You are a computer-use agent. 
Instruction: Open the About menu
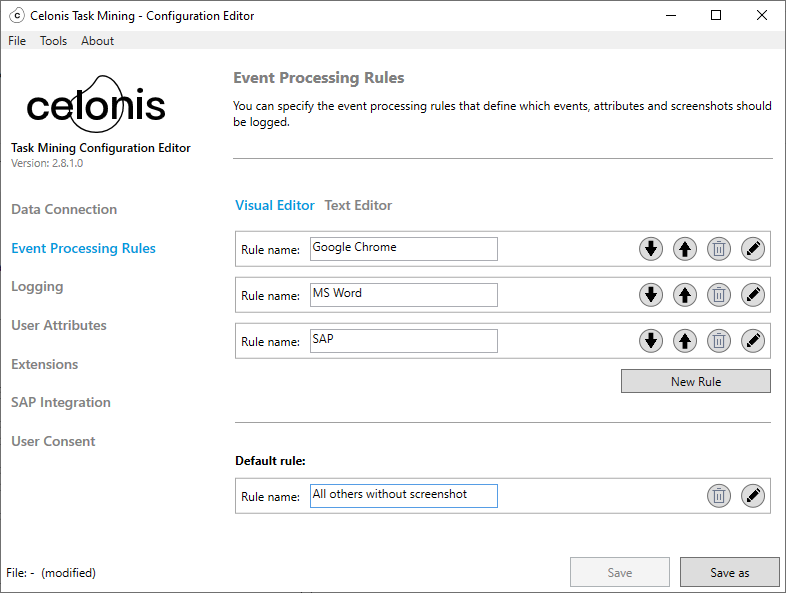click(97, 41)
